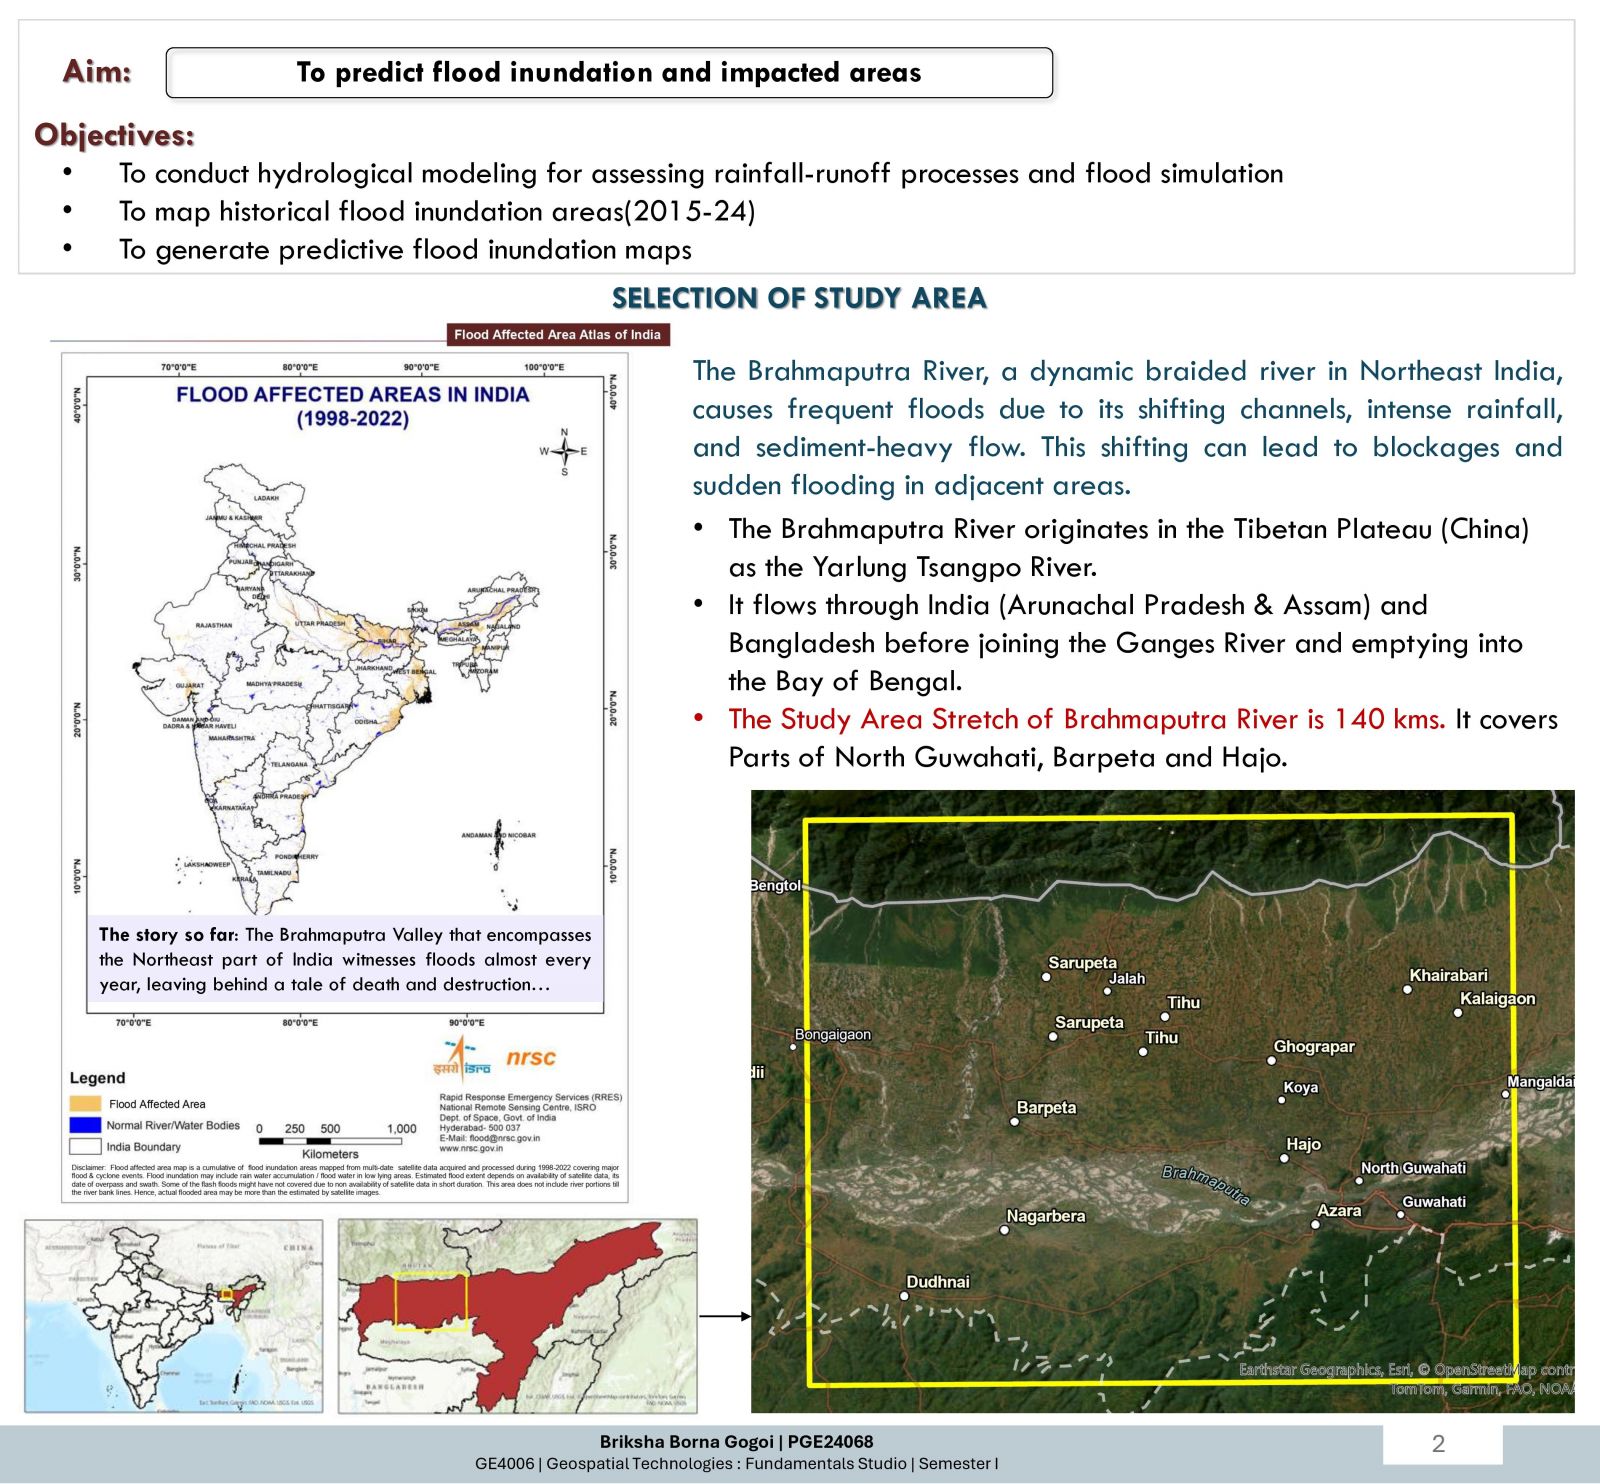This screenshot has height=1484, width=1600.
Task: Click the 'Guwahati' place label below North Guwahati
Action: pos(1434,1202)
